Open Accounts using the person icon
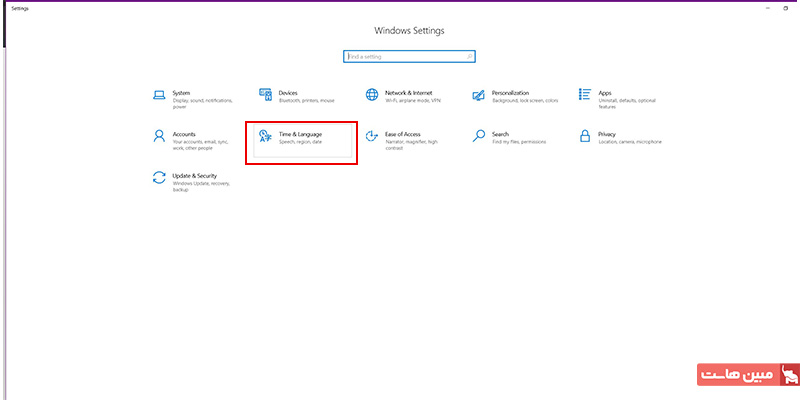 click(159, 136)
